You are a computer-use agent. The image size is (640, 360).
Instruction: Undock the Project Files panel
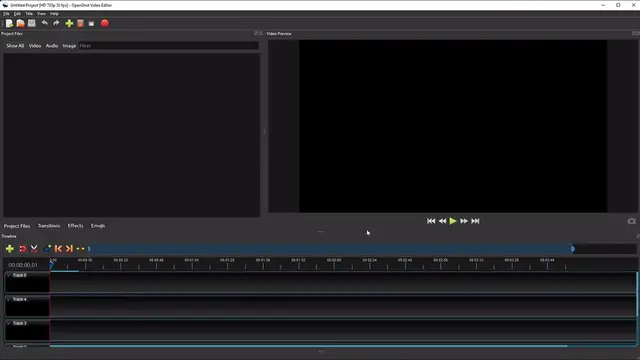tap(256, 33)
